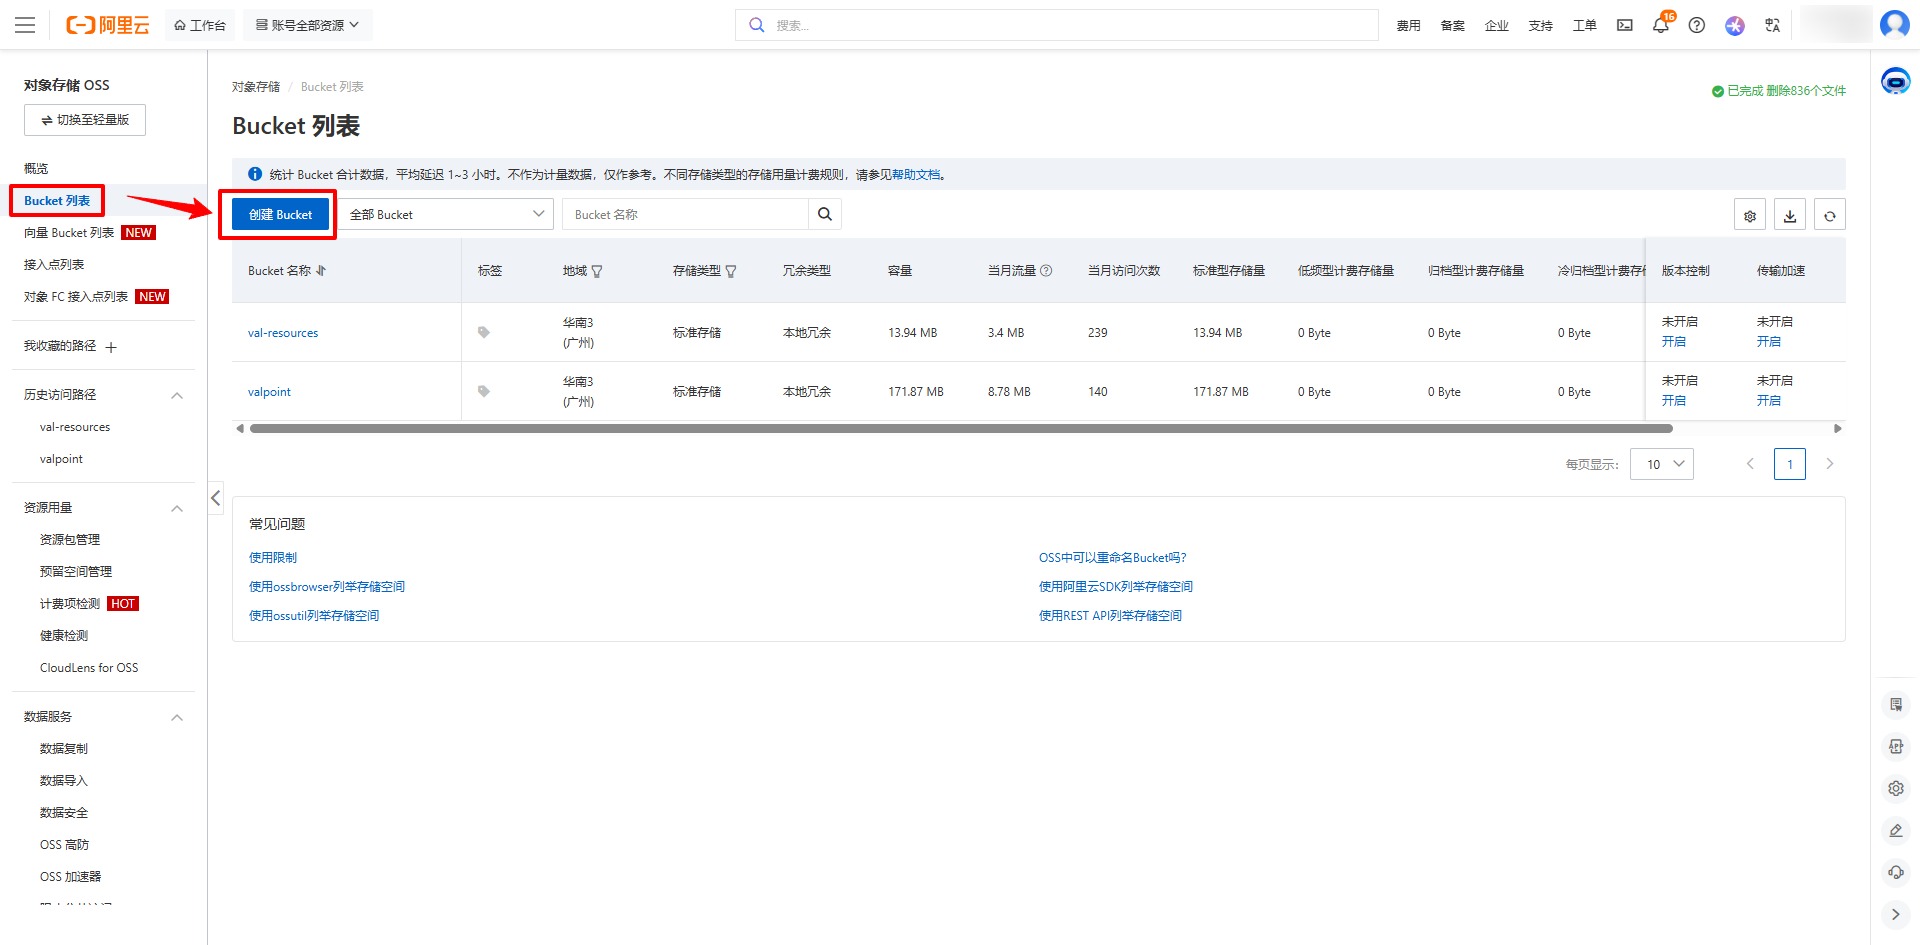Open 资源包管理 in the sidebar

tap(70, 540)
